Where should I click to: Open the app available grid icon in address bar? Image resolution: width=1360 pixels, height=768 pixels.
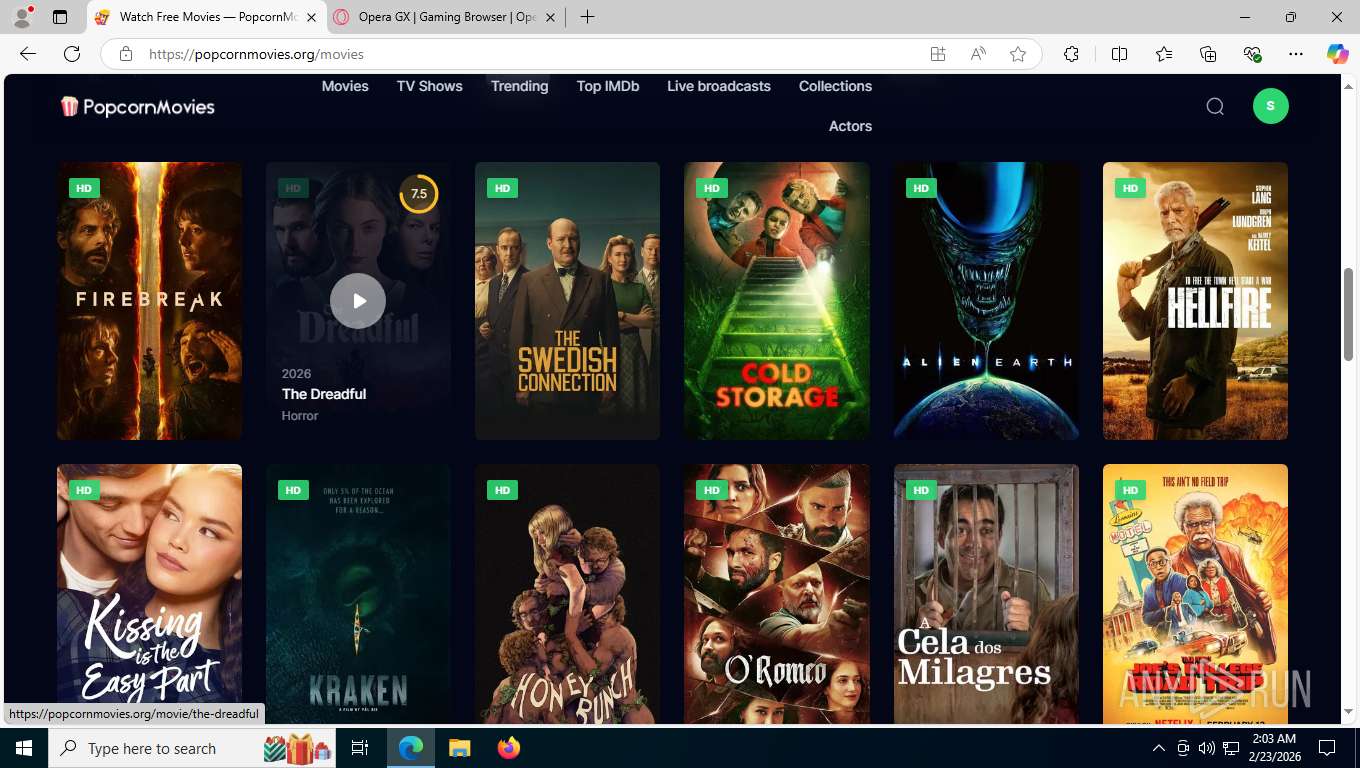tap(938, 54)
